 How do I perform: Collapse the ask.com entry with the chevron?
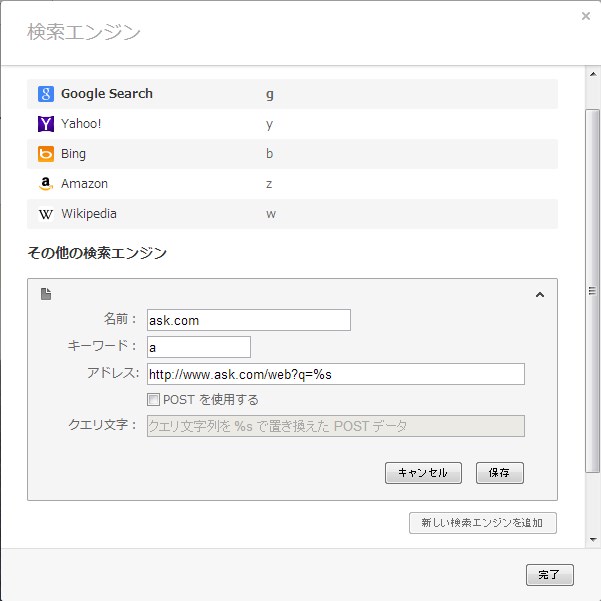tap(540, 294)
